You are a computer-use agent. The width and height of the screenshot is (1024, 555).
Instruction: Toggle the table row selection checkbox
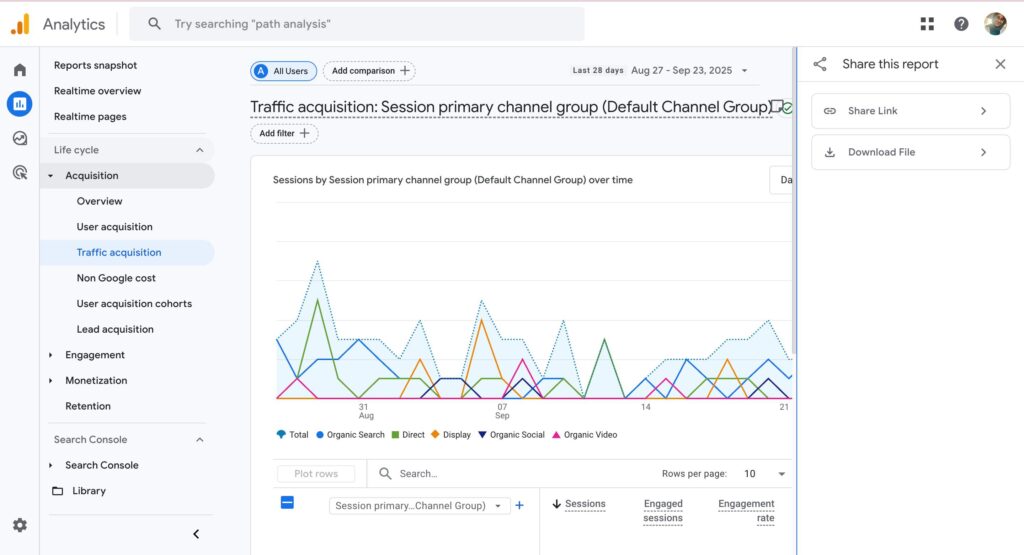click(287, 503)
